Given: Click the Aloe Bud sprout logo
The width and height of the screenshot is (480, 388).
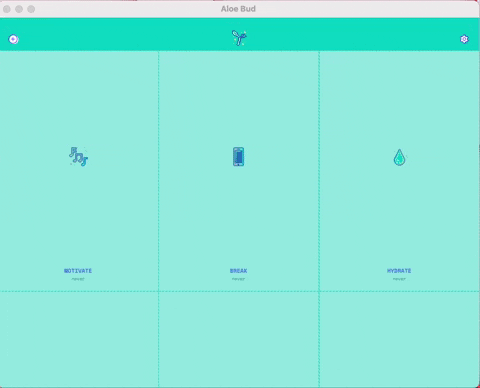Looking at the screenshot, I should (x=239, y=38).
